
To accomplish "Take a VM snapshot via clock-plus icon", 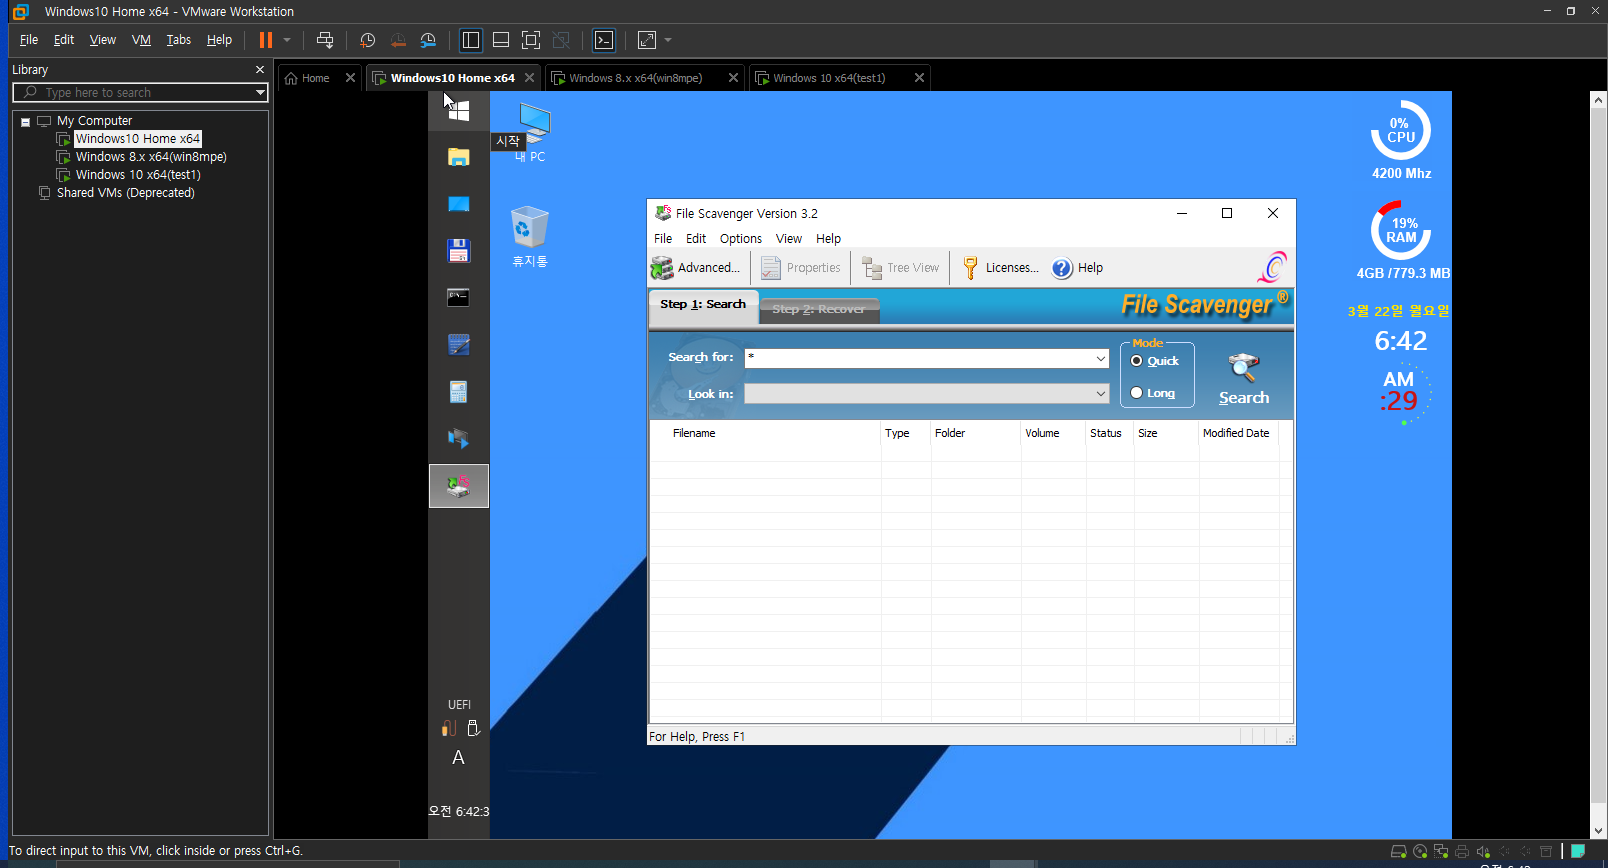I will point(367,40).
